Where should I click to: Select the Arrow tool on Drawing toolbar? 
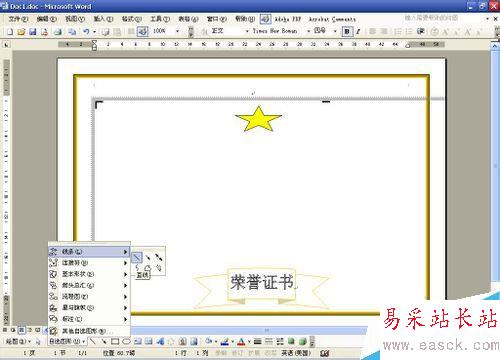104,341
